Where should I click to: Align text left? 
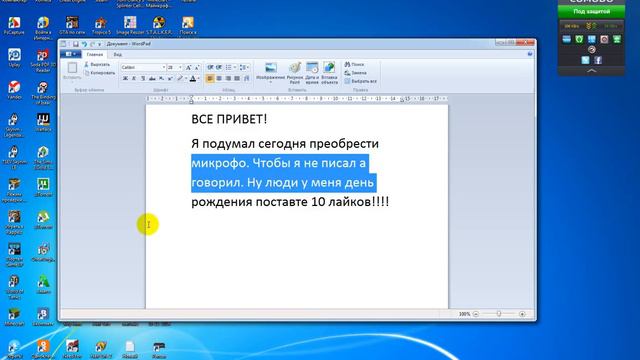click(210, 78)
